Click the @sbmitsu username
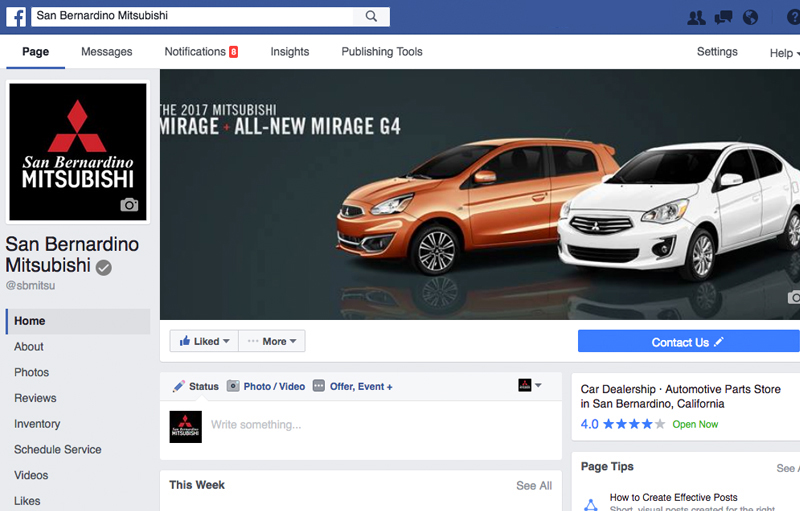Image resolution: width=800 pixels, height=511 pixels. coord(31,286)
